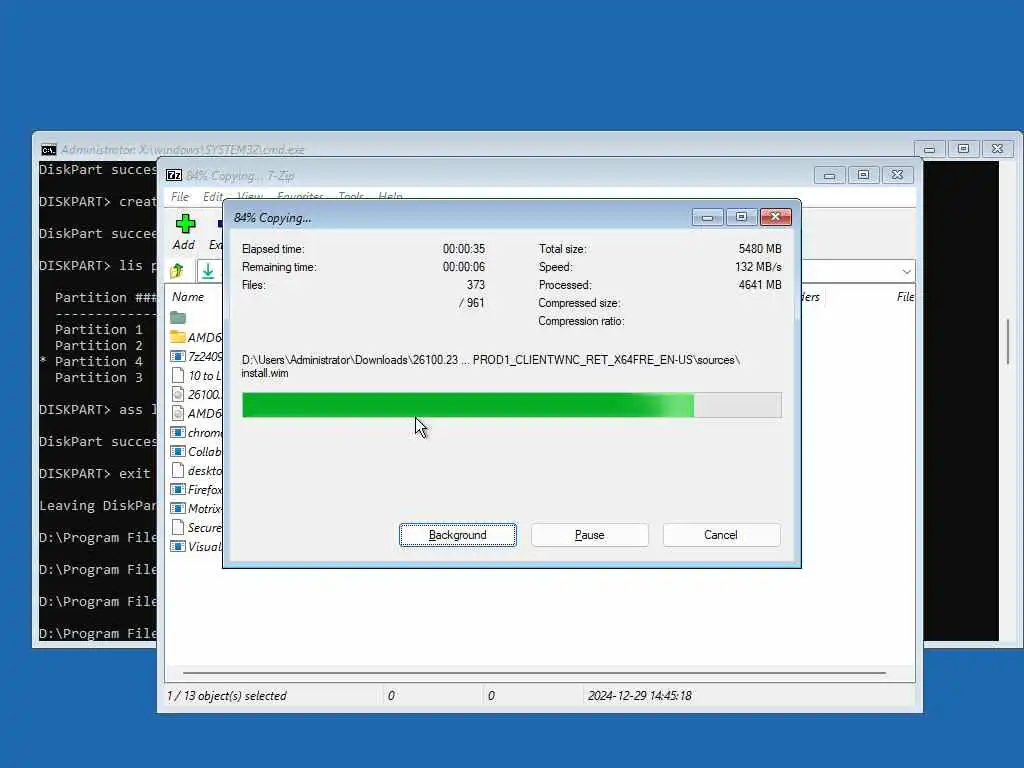
Task: Open the View menu in 7-Zip
Action: pyautogui.click(x=249, y=197)
